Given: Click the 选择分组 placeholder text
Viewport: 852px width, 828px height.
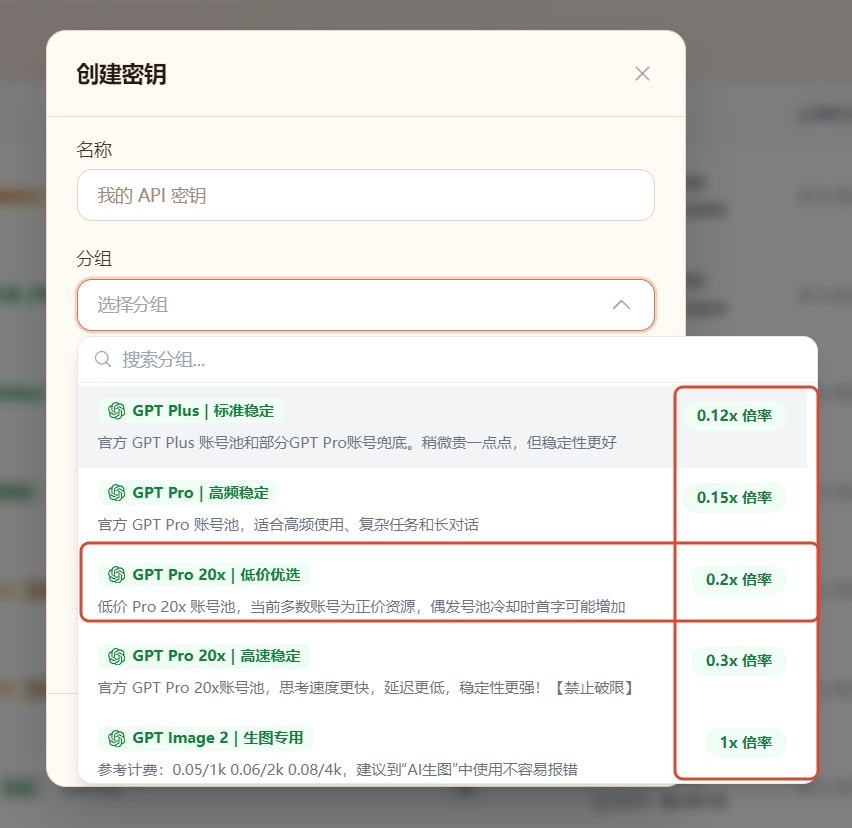Looking at the screenshot, I should (x=133, y=305).
